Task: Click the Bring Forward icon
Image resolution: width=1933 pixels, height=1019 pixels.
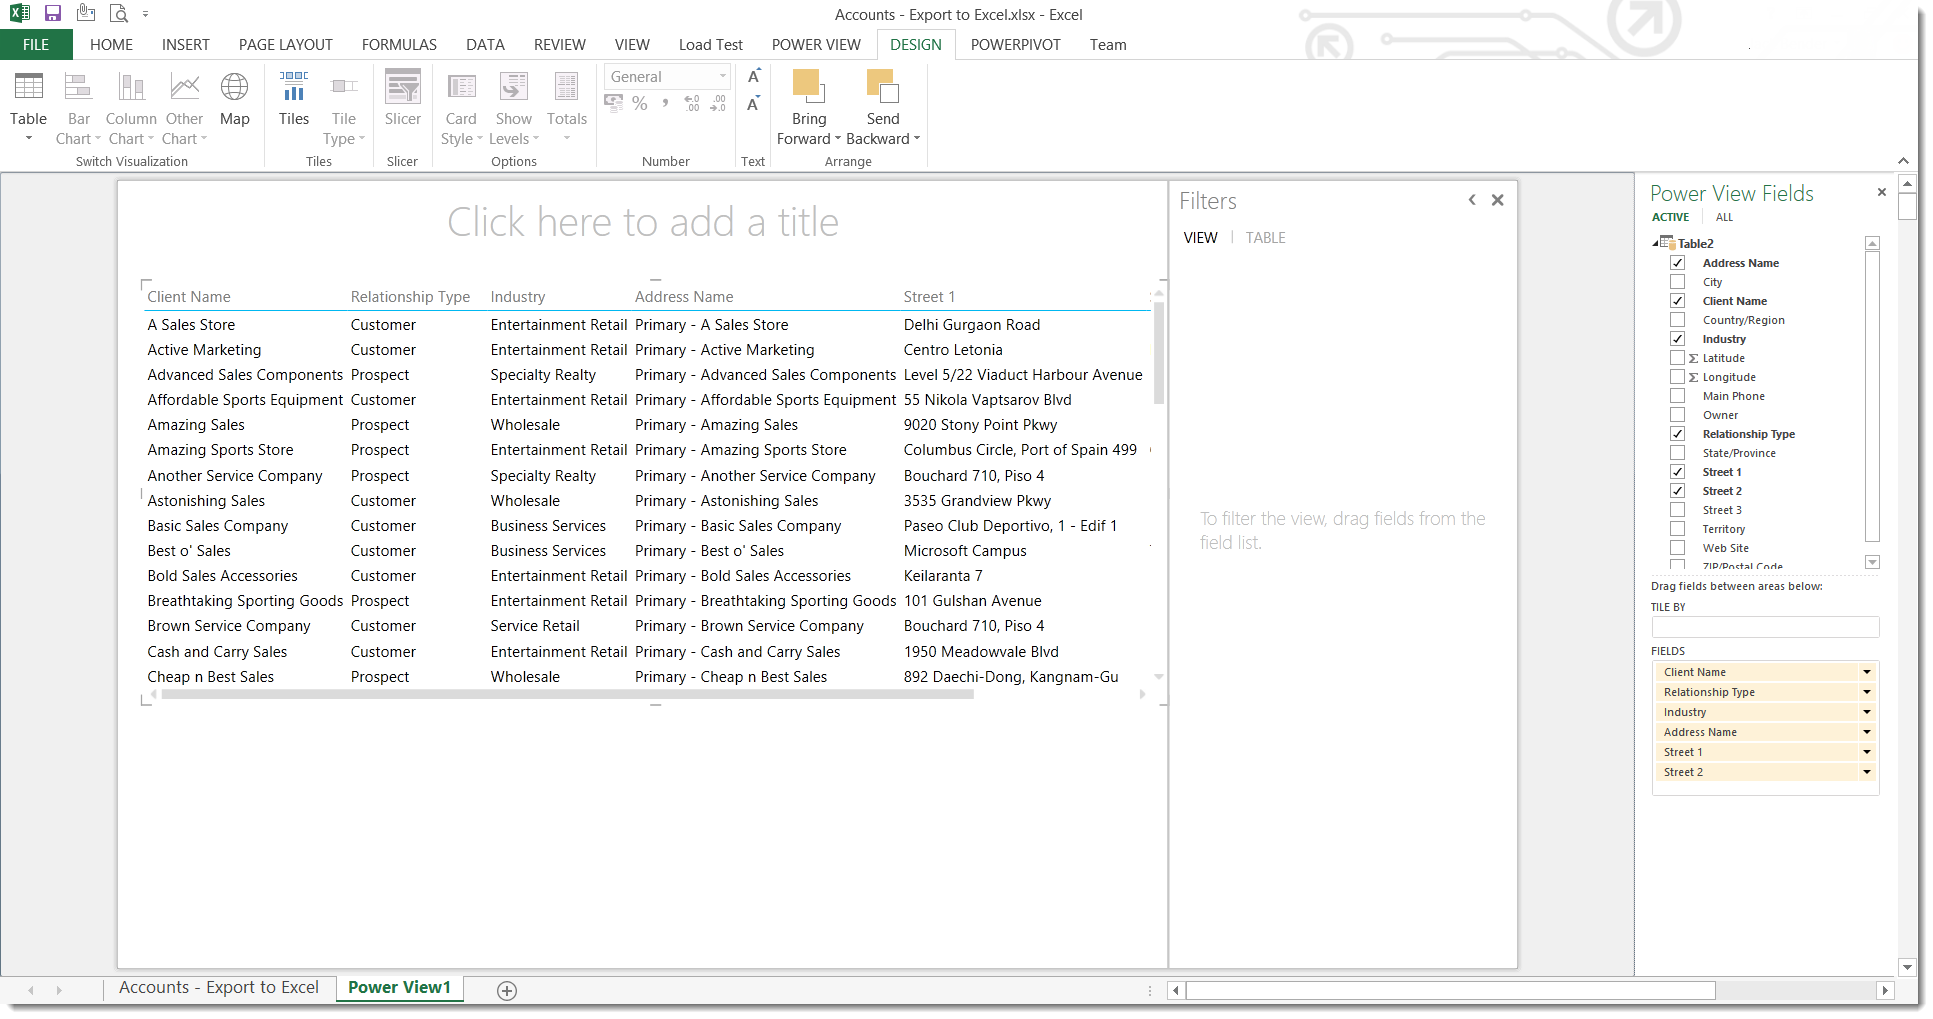Action: click(808, 90)
